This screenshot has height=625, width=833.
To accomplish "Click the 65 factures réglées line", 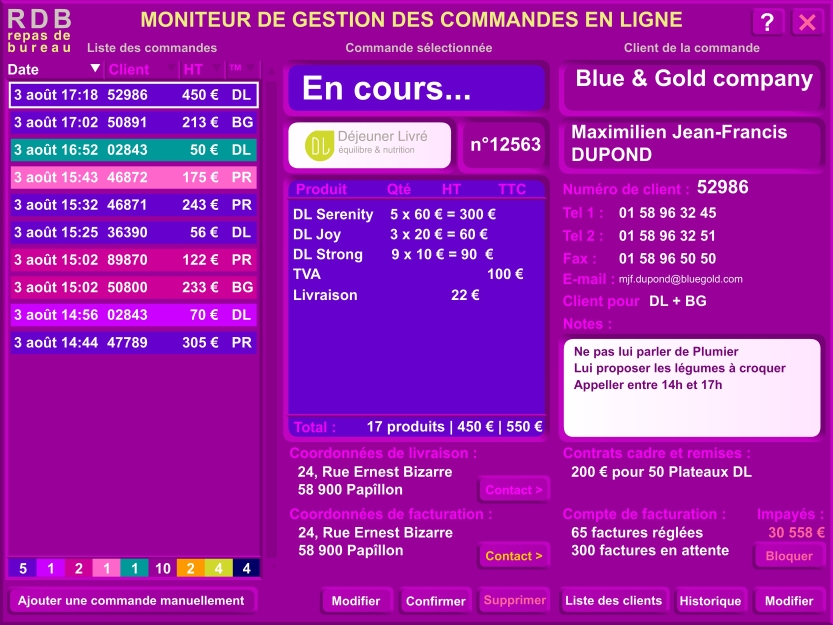I will [637, 533].
